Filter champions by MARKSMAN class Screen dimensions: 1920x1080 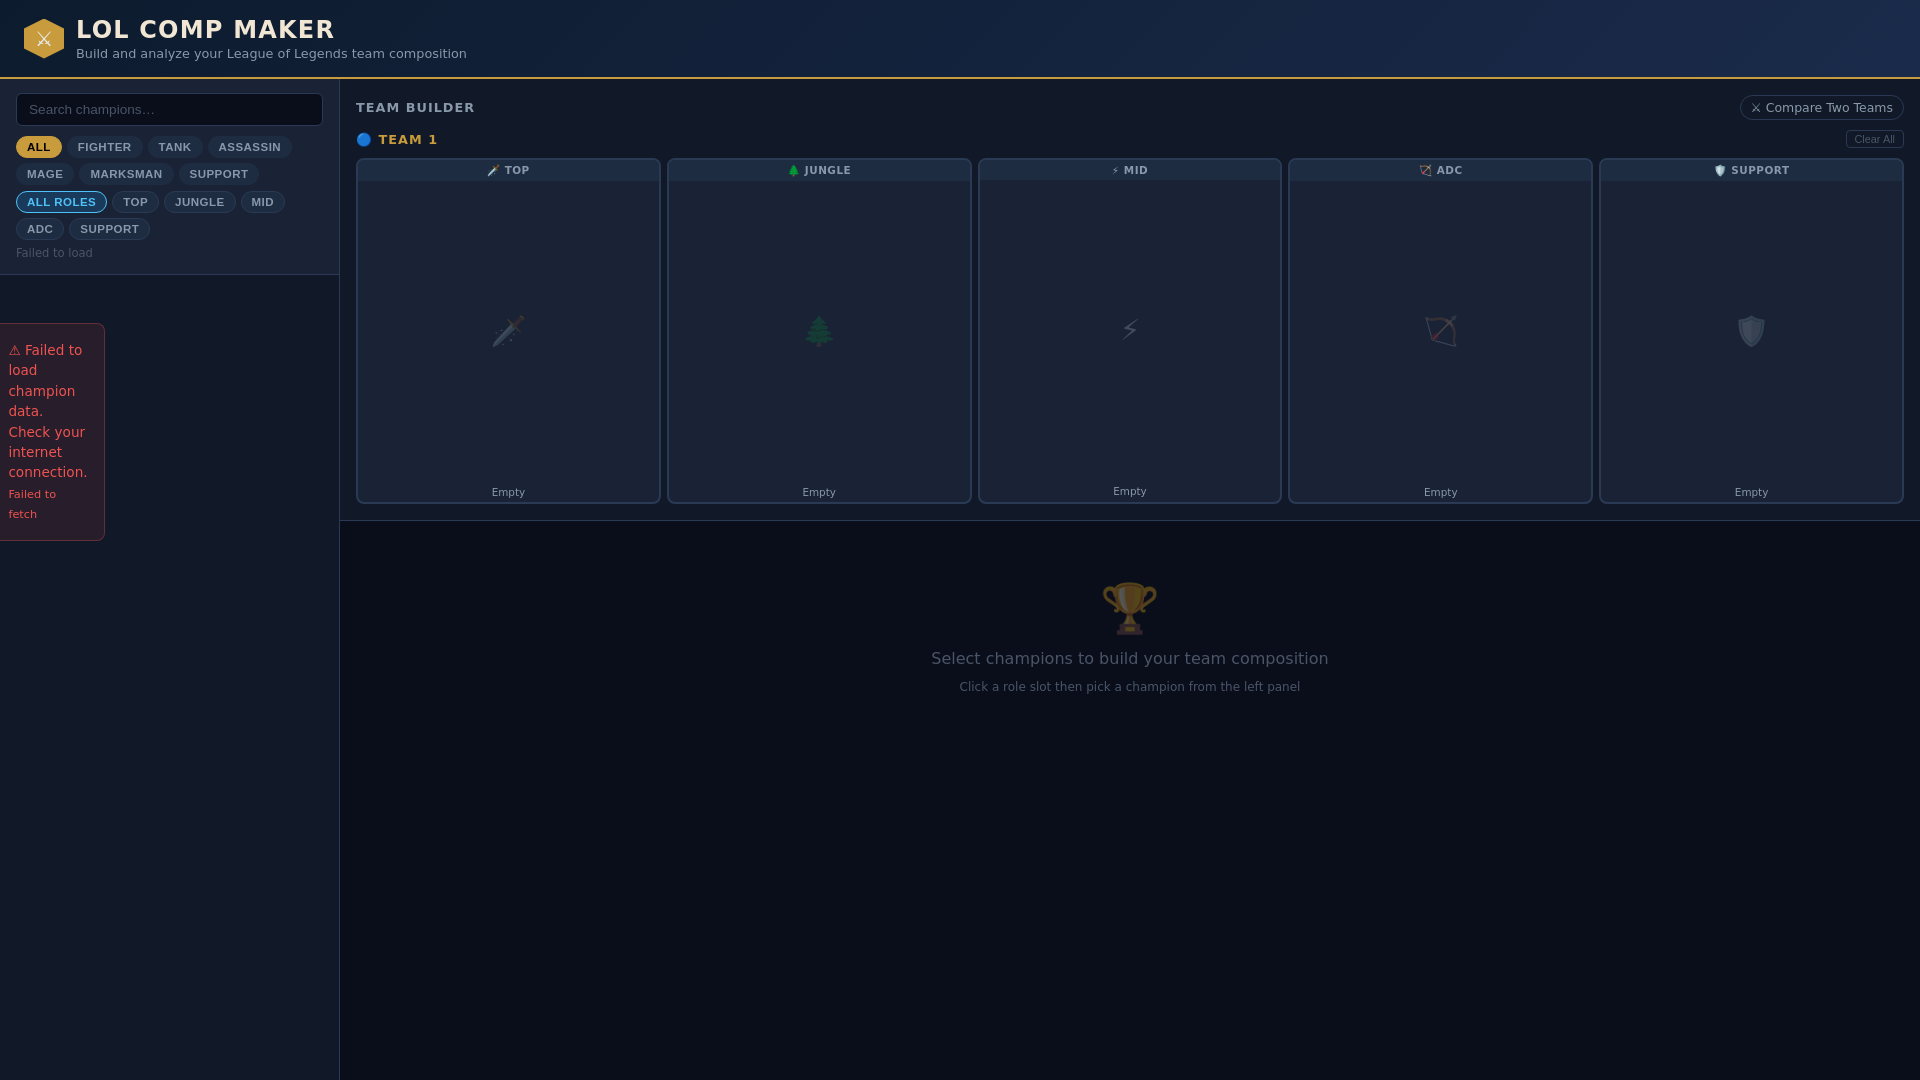(x=126, y=174)
